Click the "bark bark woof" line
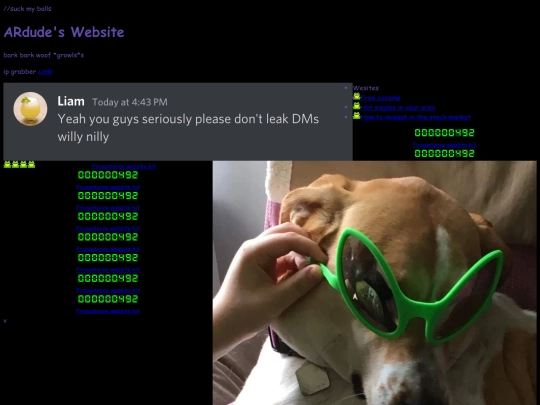 coord(44,55)
